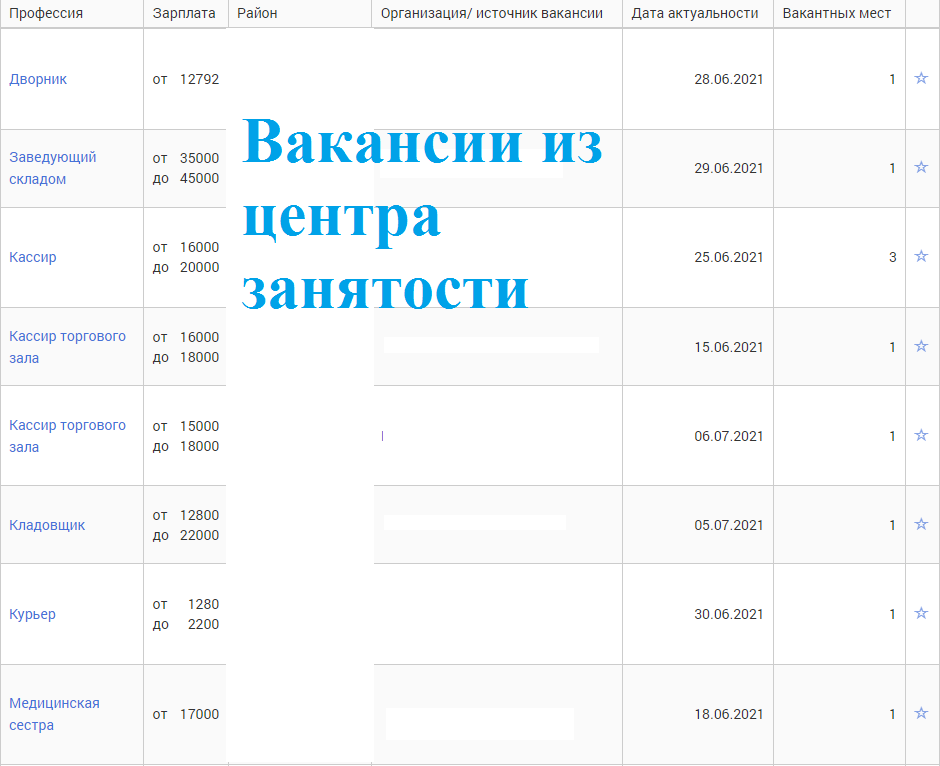The width and height of the screenshot is (940, 766).
Task: Star the Заведующий складом vacancy
Action: (921, 167)
